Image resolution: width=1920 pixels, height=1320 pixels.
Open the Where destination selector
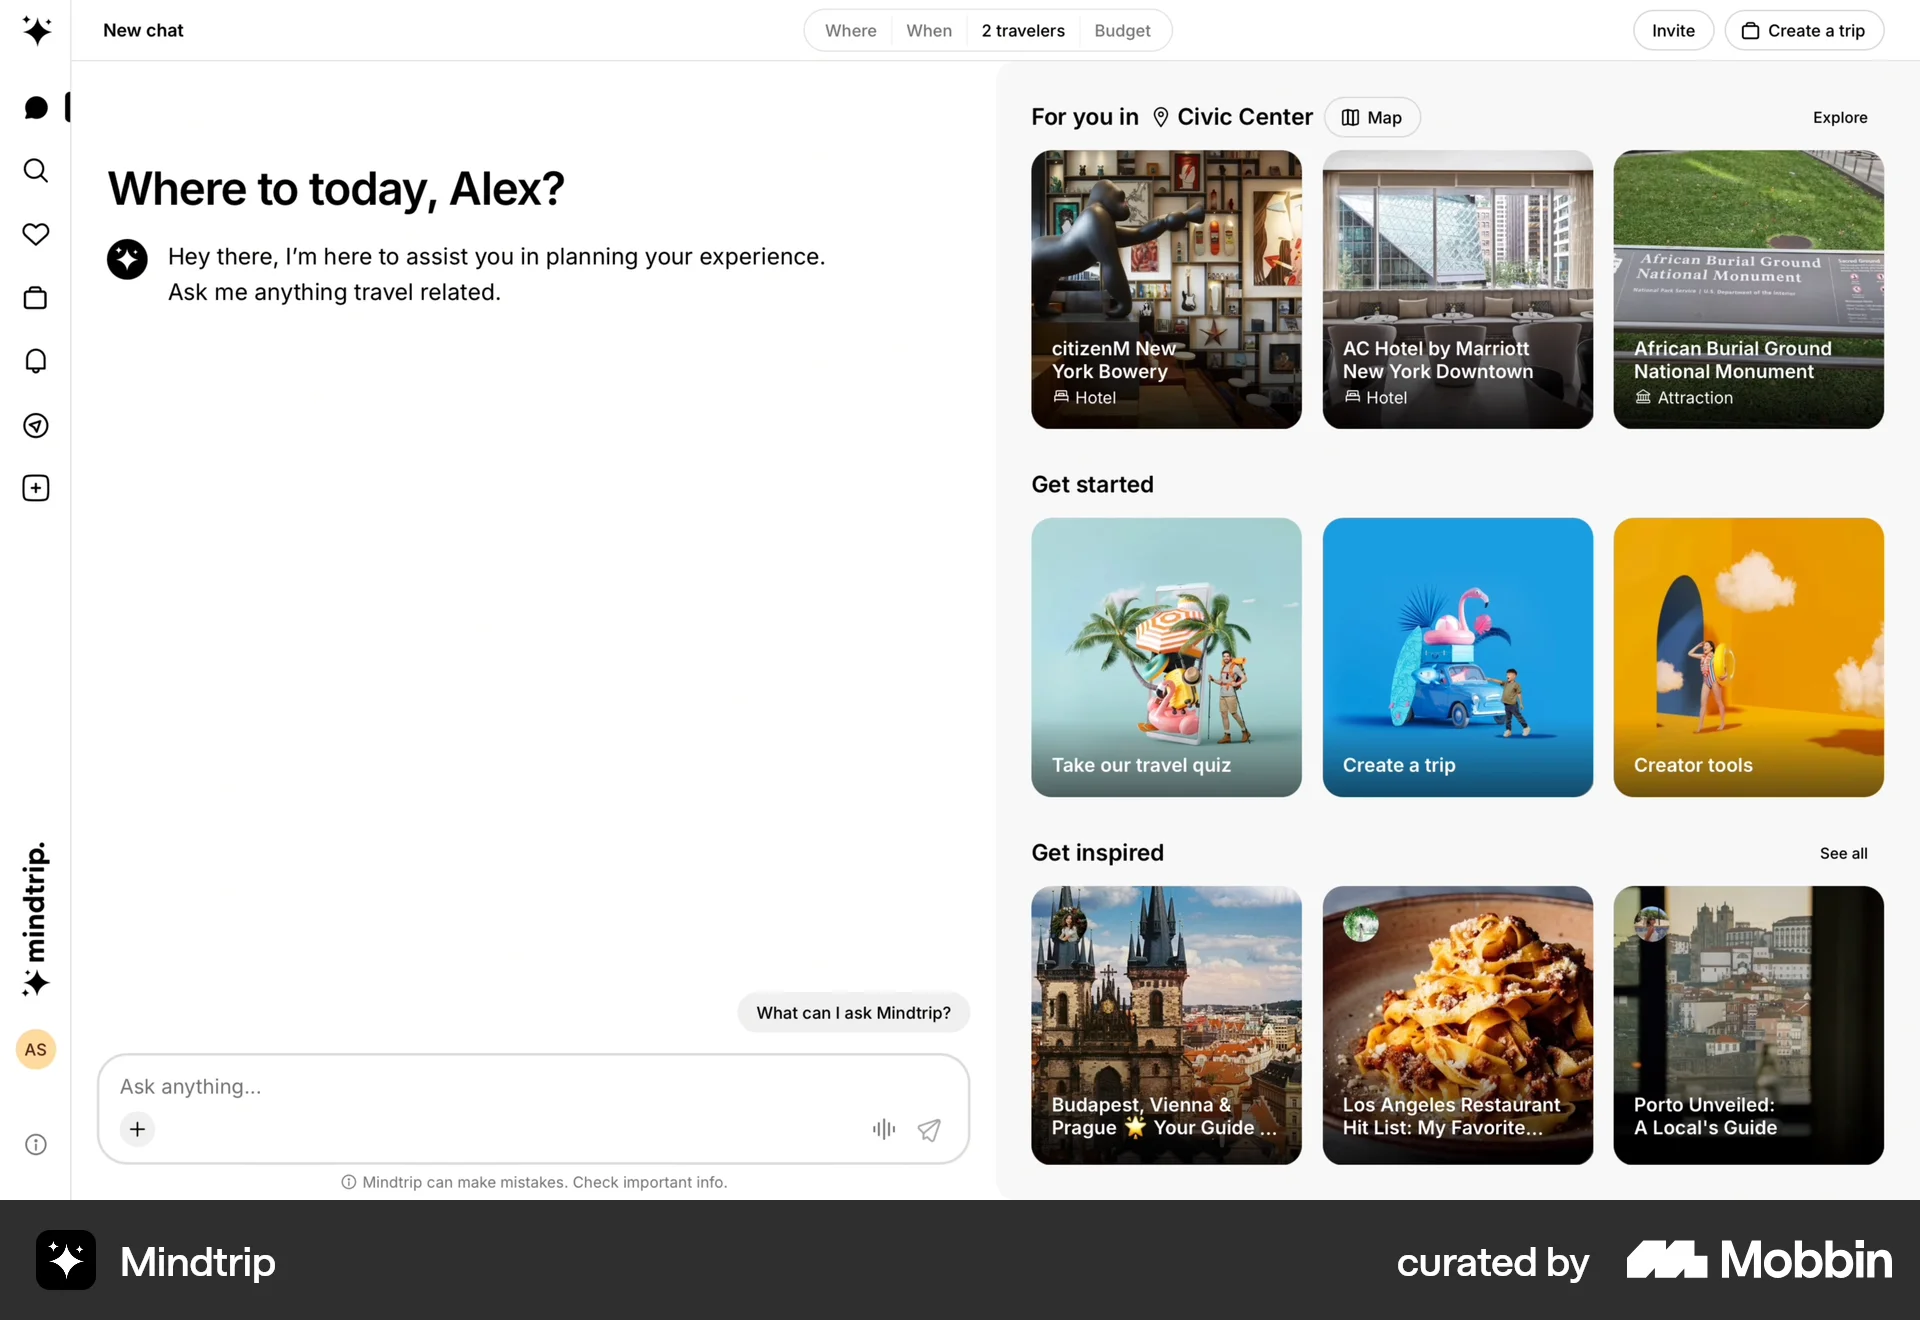point(850,30)
